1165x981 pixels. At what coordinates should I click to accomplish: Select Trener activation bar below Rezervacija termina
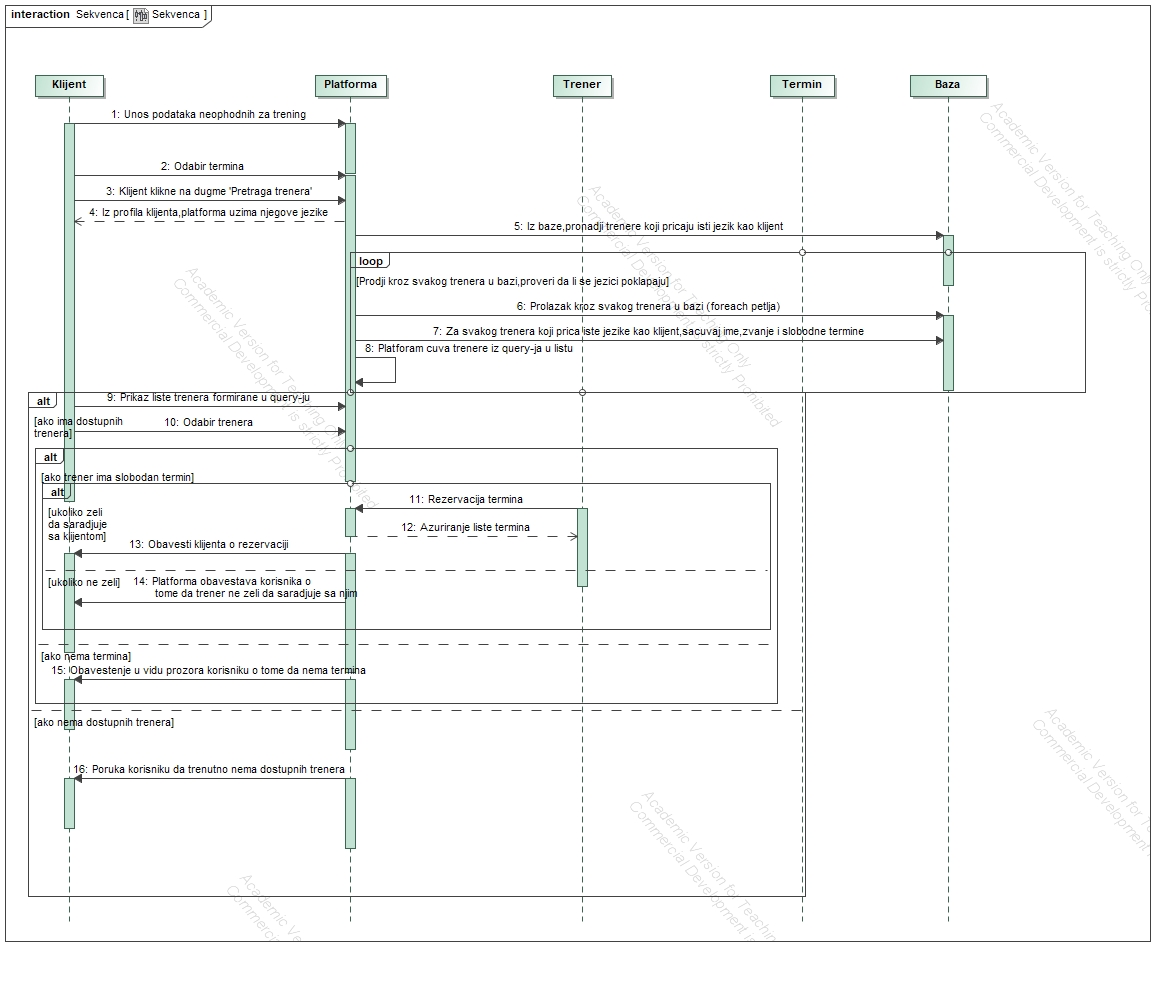582,548
